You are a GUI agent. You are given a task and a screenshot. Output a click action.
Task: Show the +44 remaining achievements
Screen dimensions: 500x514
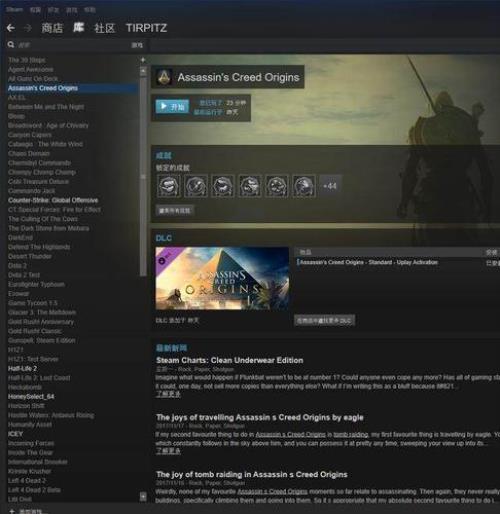(330, 186)
